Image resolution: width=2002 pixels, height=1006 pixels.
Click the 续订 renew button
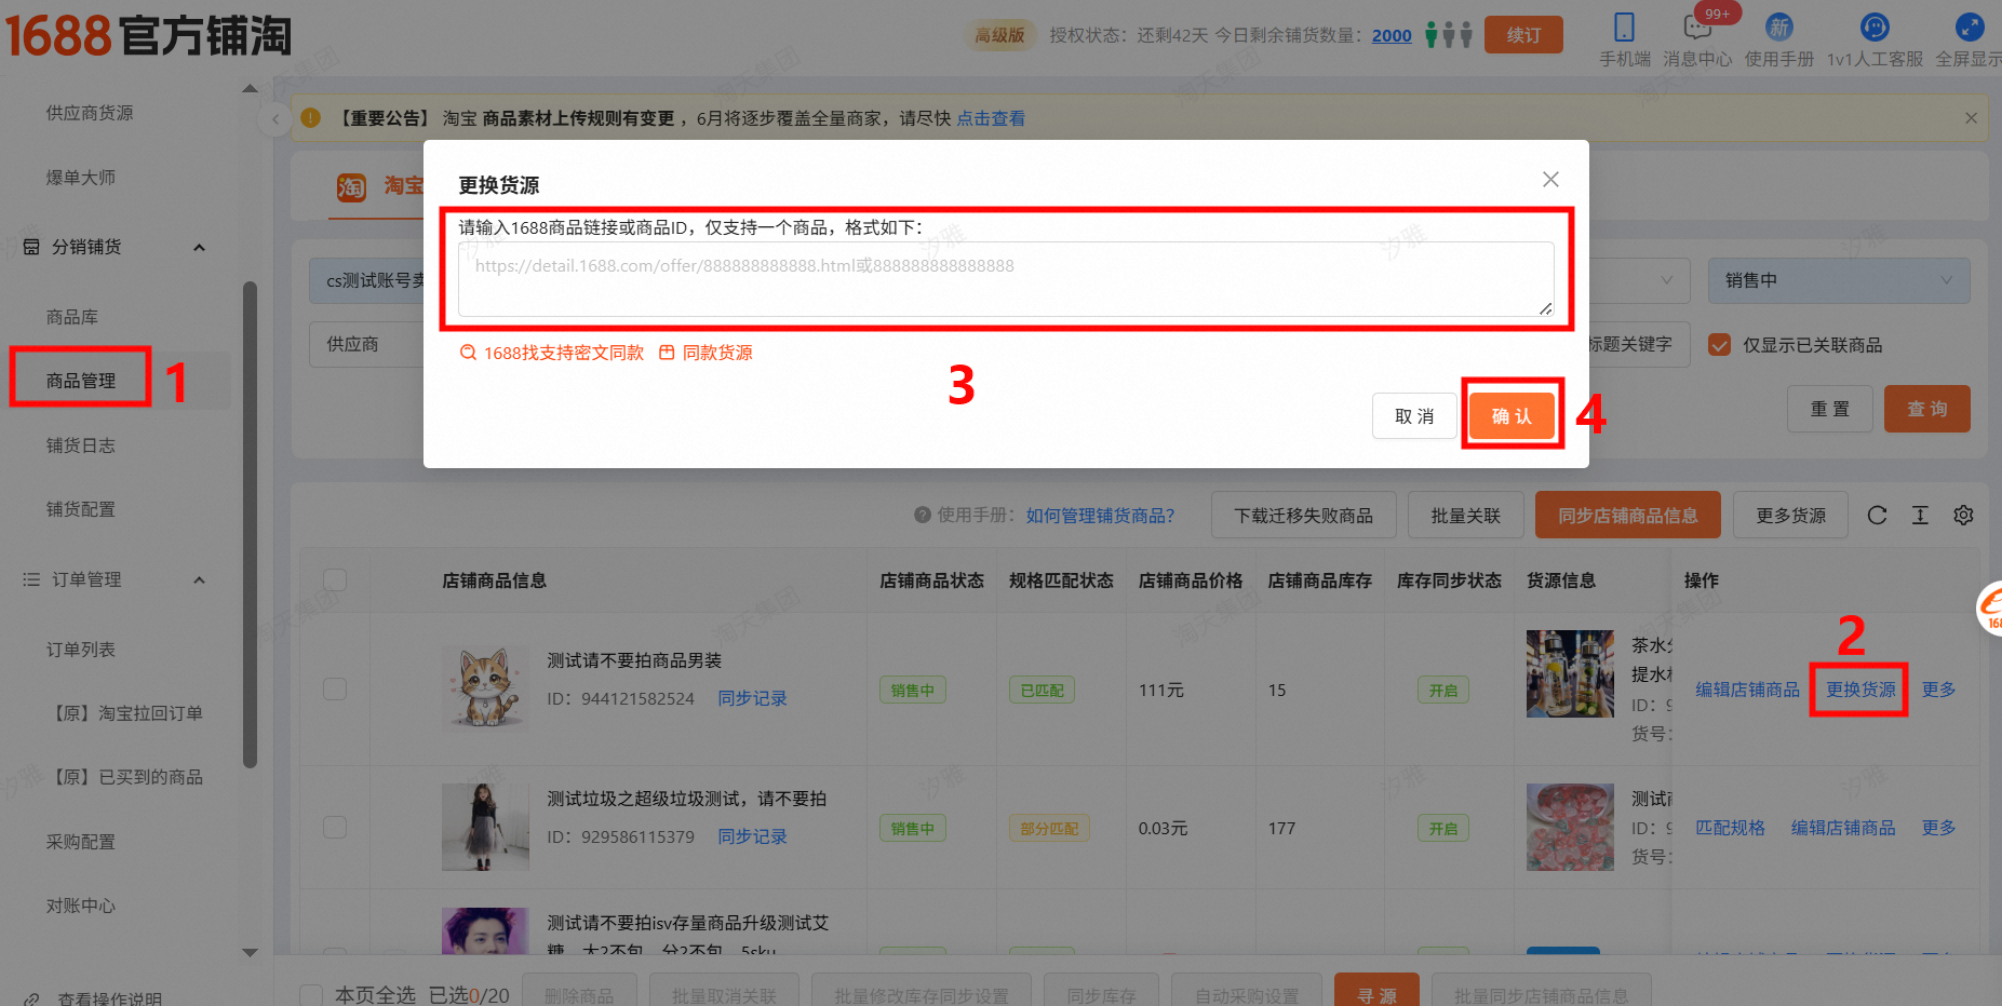coord(1523,35)
